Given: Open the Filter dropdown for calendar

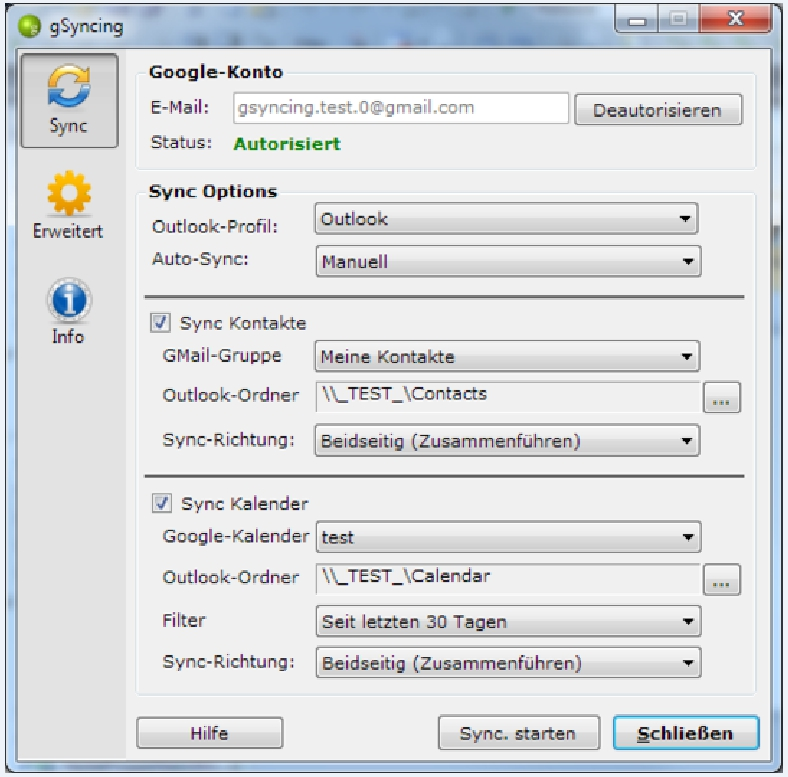Looking at the screenshot, I should click(508, 621).
